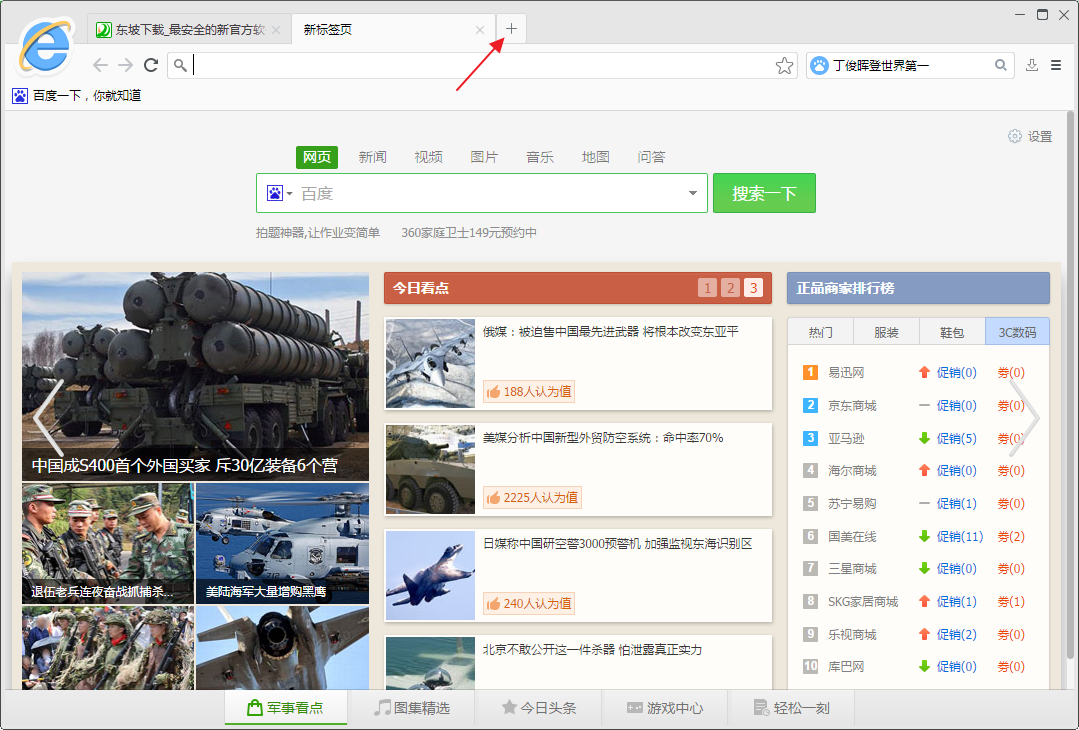Image resolution: width=1079 pixels, height=730 pixels.
Task: Expand the search box suggestions arrow
Action: point(693,193)
